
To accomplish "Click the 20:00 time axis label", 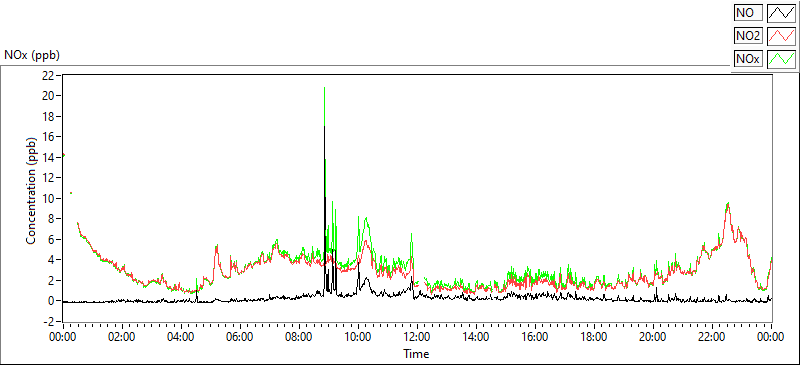I will click(x=653, y=336).
